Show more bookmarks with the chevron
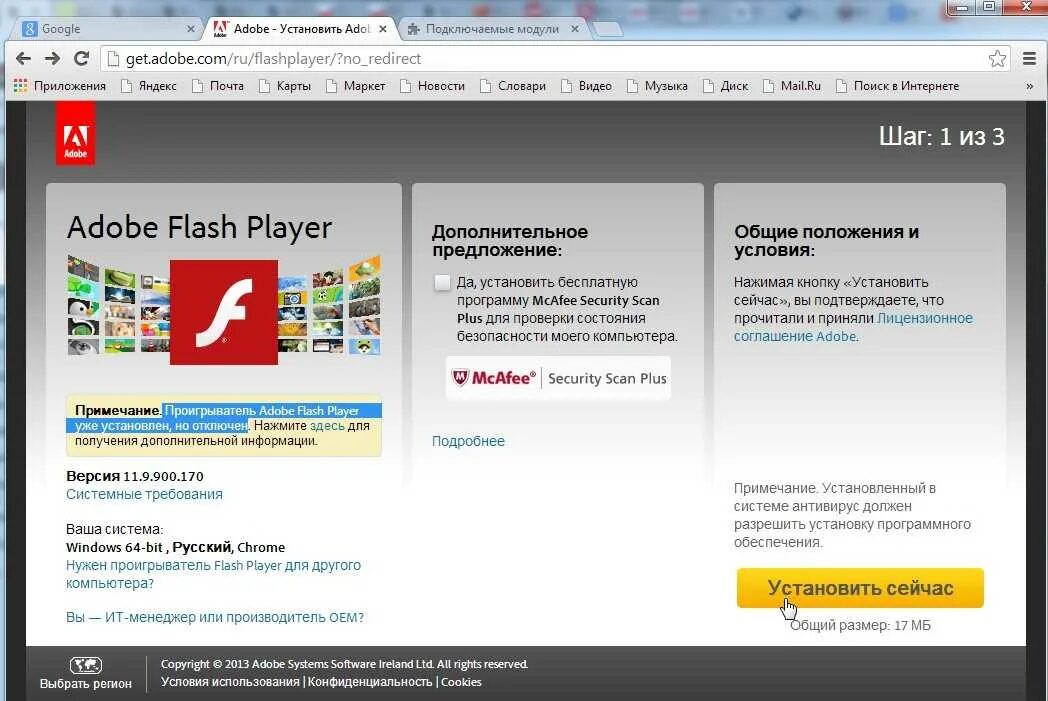The width and height of the screenshot is (1048, 701). click(1029, 86)
